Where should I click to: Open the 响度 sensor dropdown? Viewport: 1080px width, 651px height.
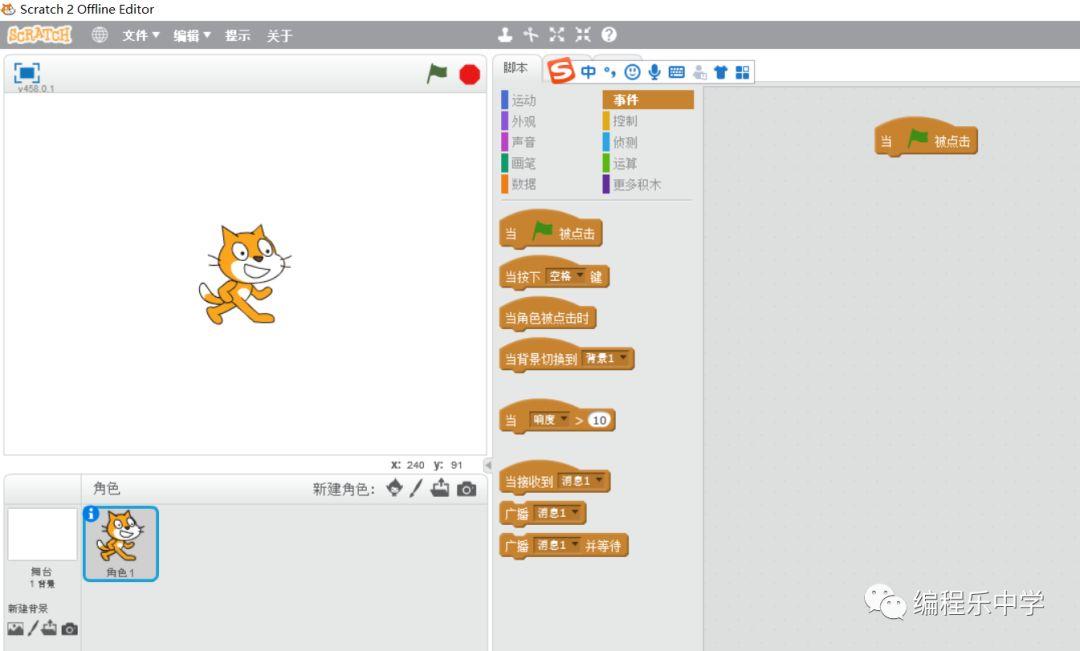tap(549, 420)
